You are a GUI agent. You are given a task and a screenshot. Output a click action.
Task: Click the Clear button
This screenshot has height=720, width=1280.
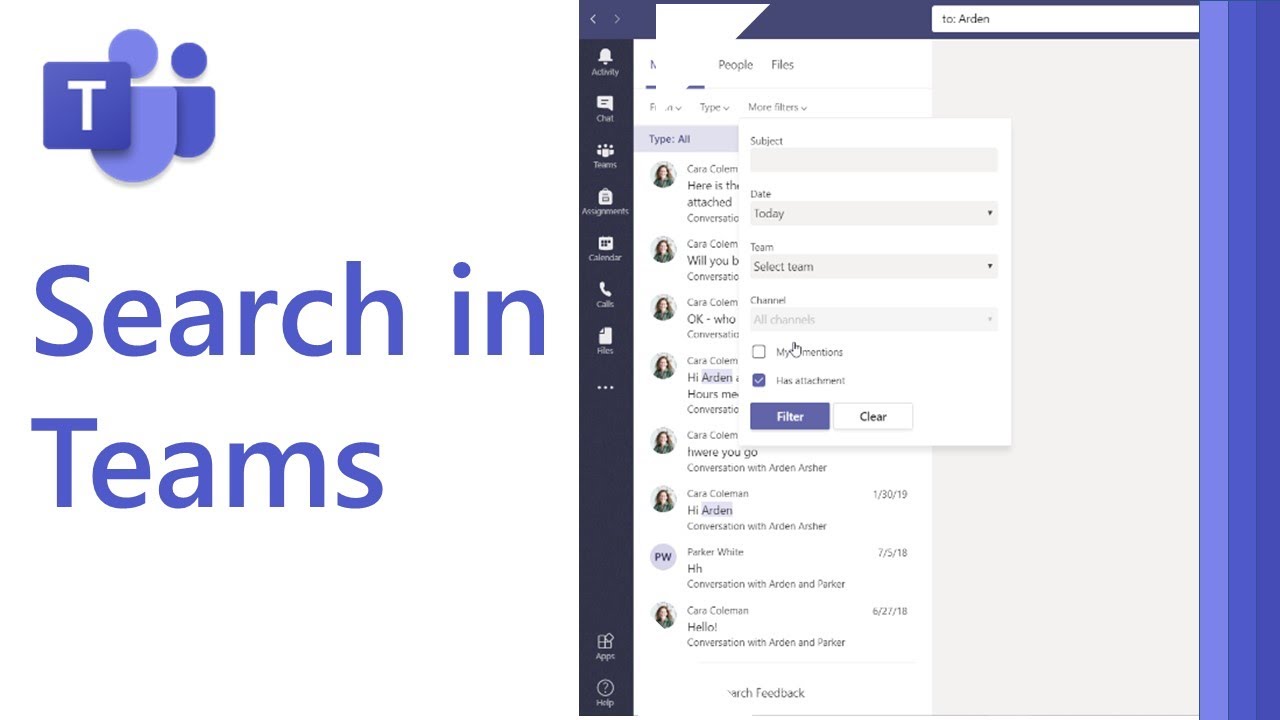[873, 416]
